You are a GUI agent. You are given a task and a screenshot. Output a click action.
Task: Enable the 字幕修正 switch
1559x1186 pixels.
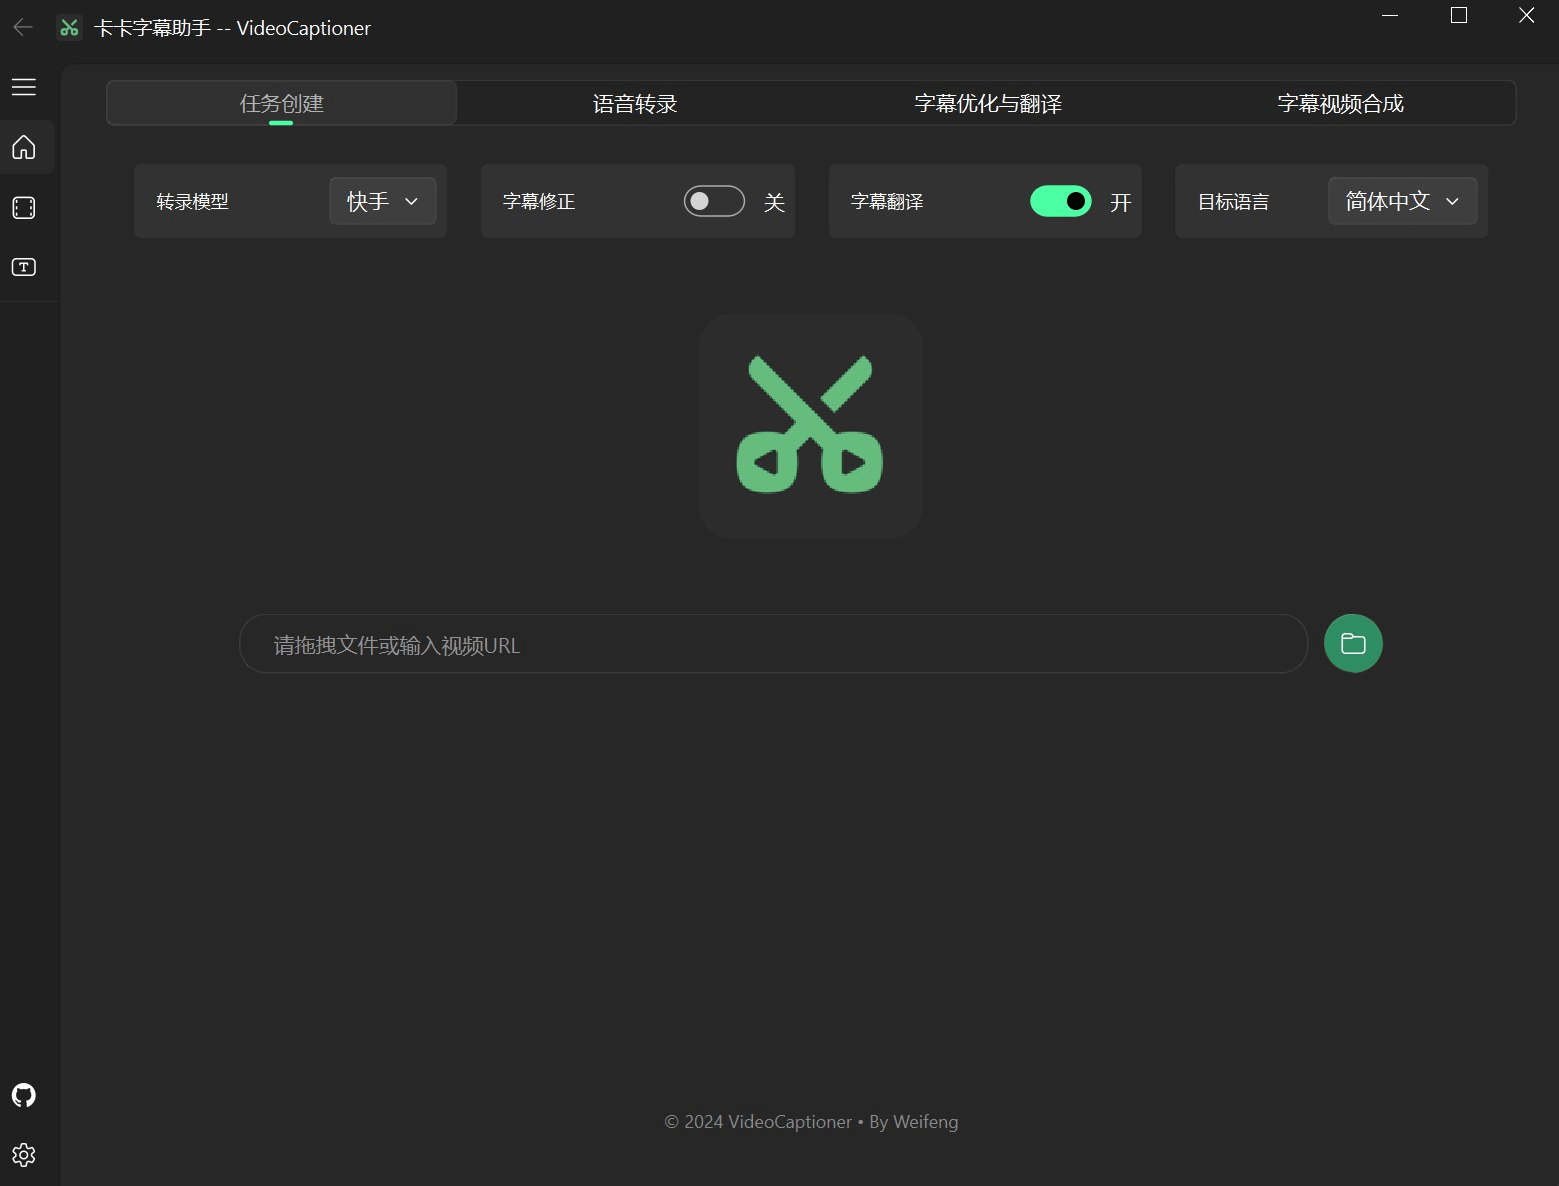714,201
